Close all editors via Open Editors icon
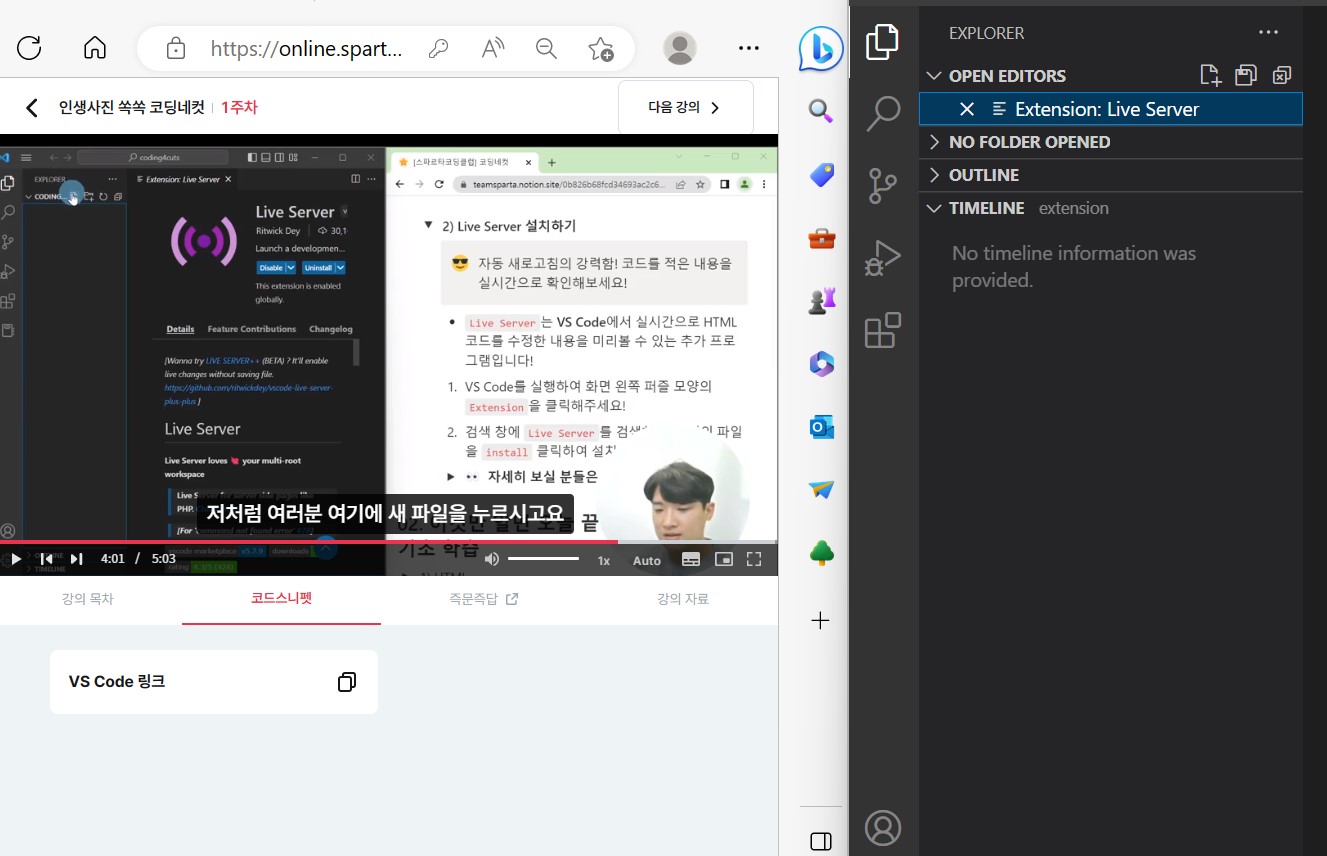 (x=1282, y=75)
